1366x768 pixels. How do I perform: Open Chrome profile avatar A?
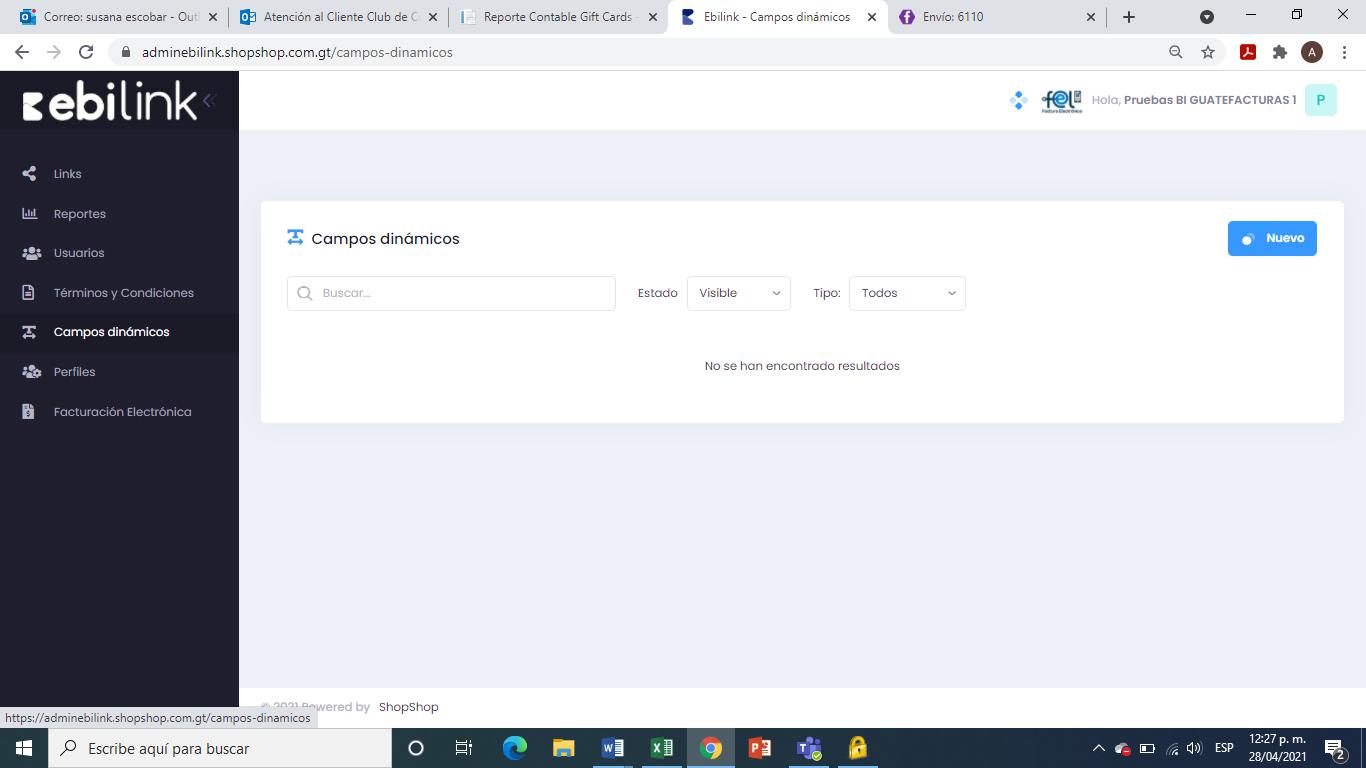point(1312,52)
